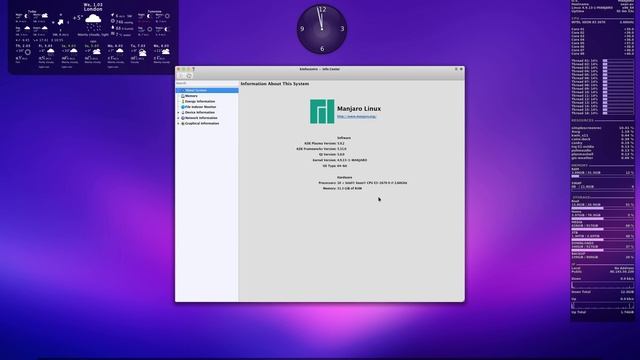The image size is (640, 360).
Task: Select Energy Information in the sidebar
Action: (x=200, y=101)
